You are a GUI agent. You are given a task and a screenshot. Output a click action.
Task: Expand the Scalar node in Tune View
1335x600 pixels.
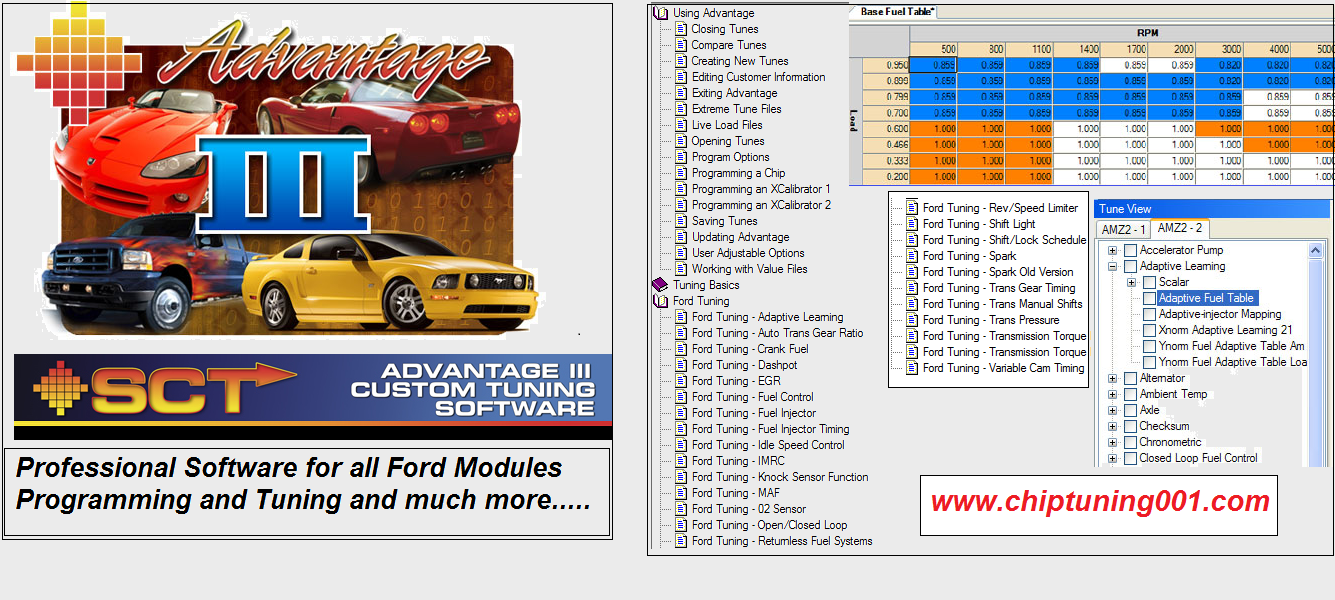click(1131, 282)
